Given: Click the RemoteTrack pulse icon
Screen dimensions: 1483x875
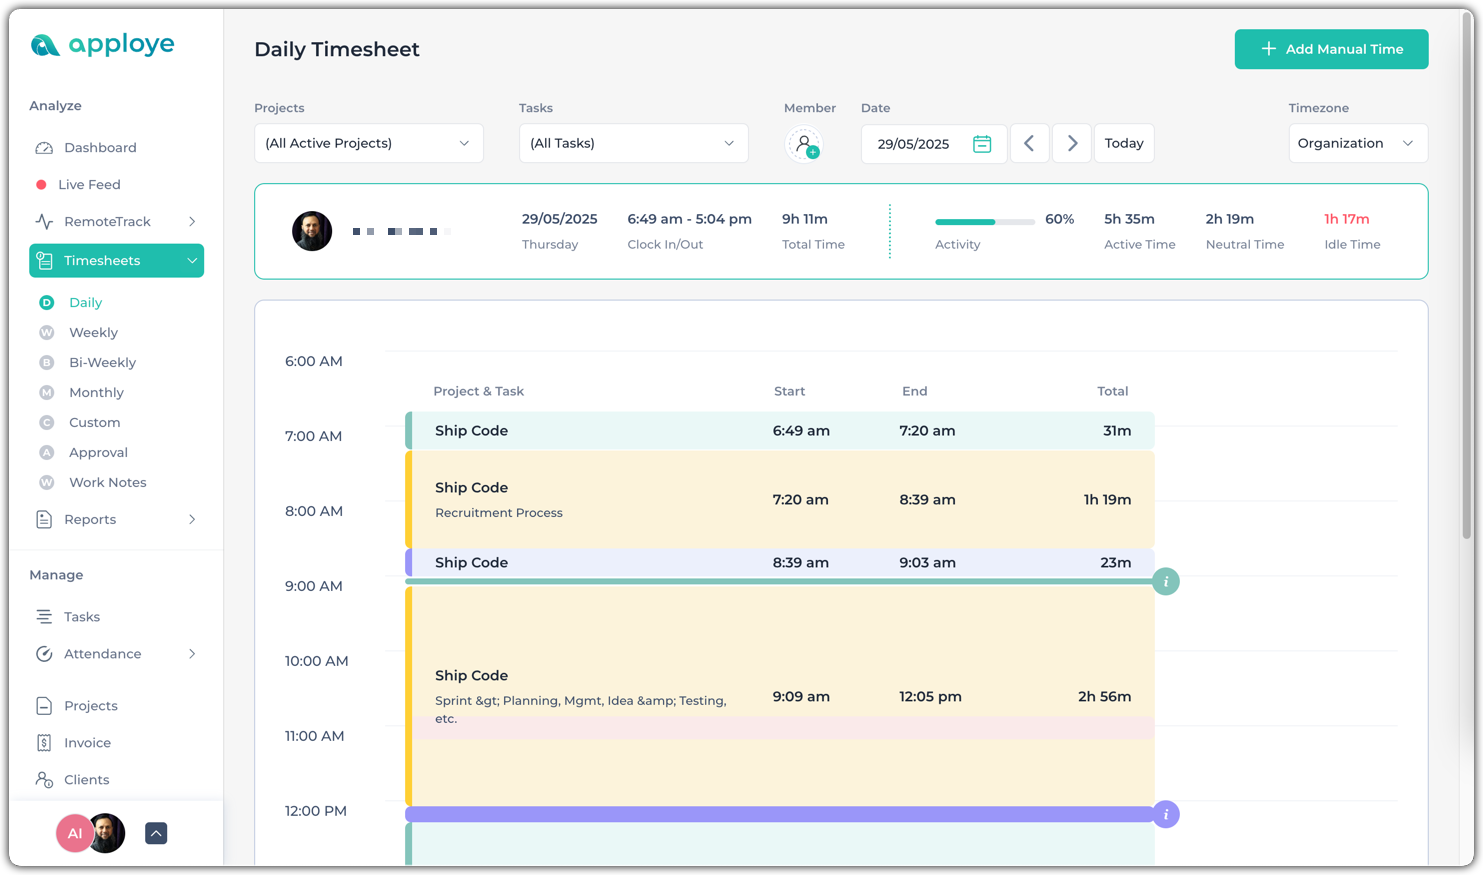Looking at the screenshot, I should [44, 222].
